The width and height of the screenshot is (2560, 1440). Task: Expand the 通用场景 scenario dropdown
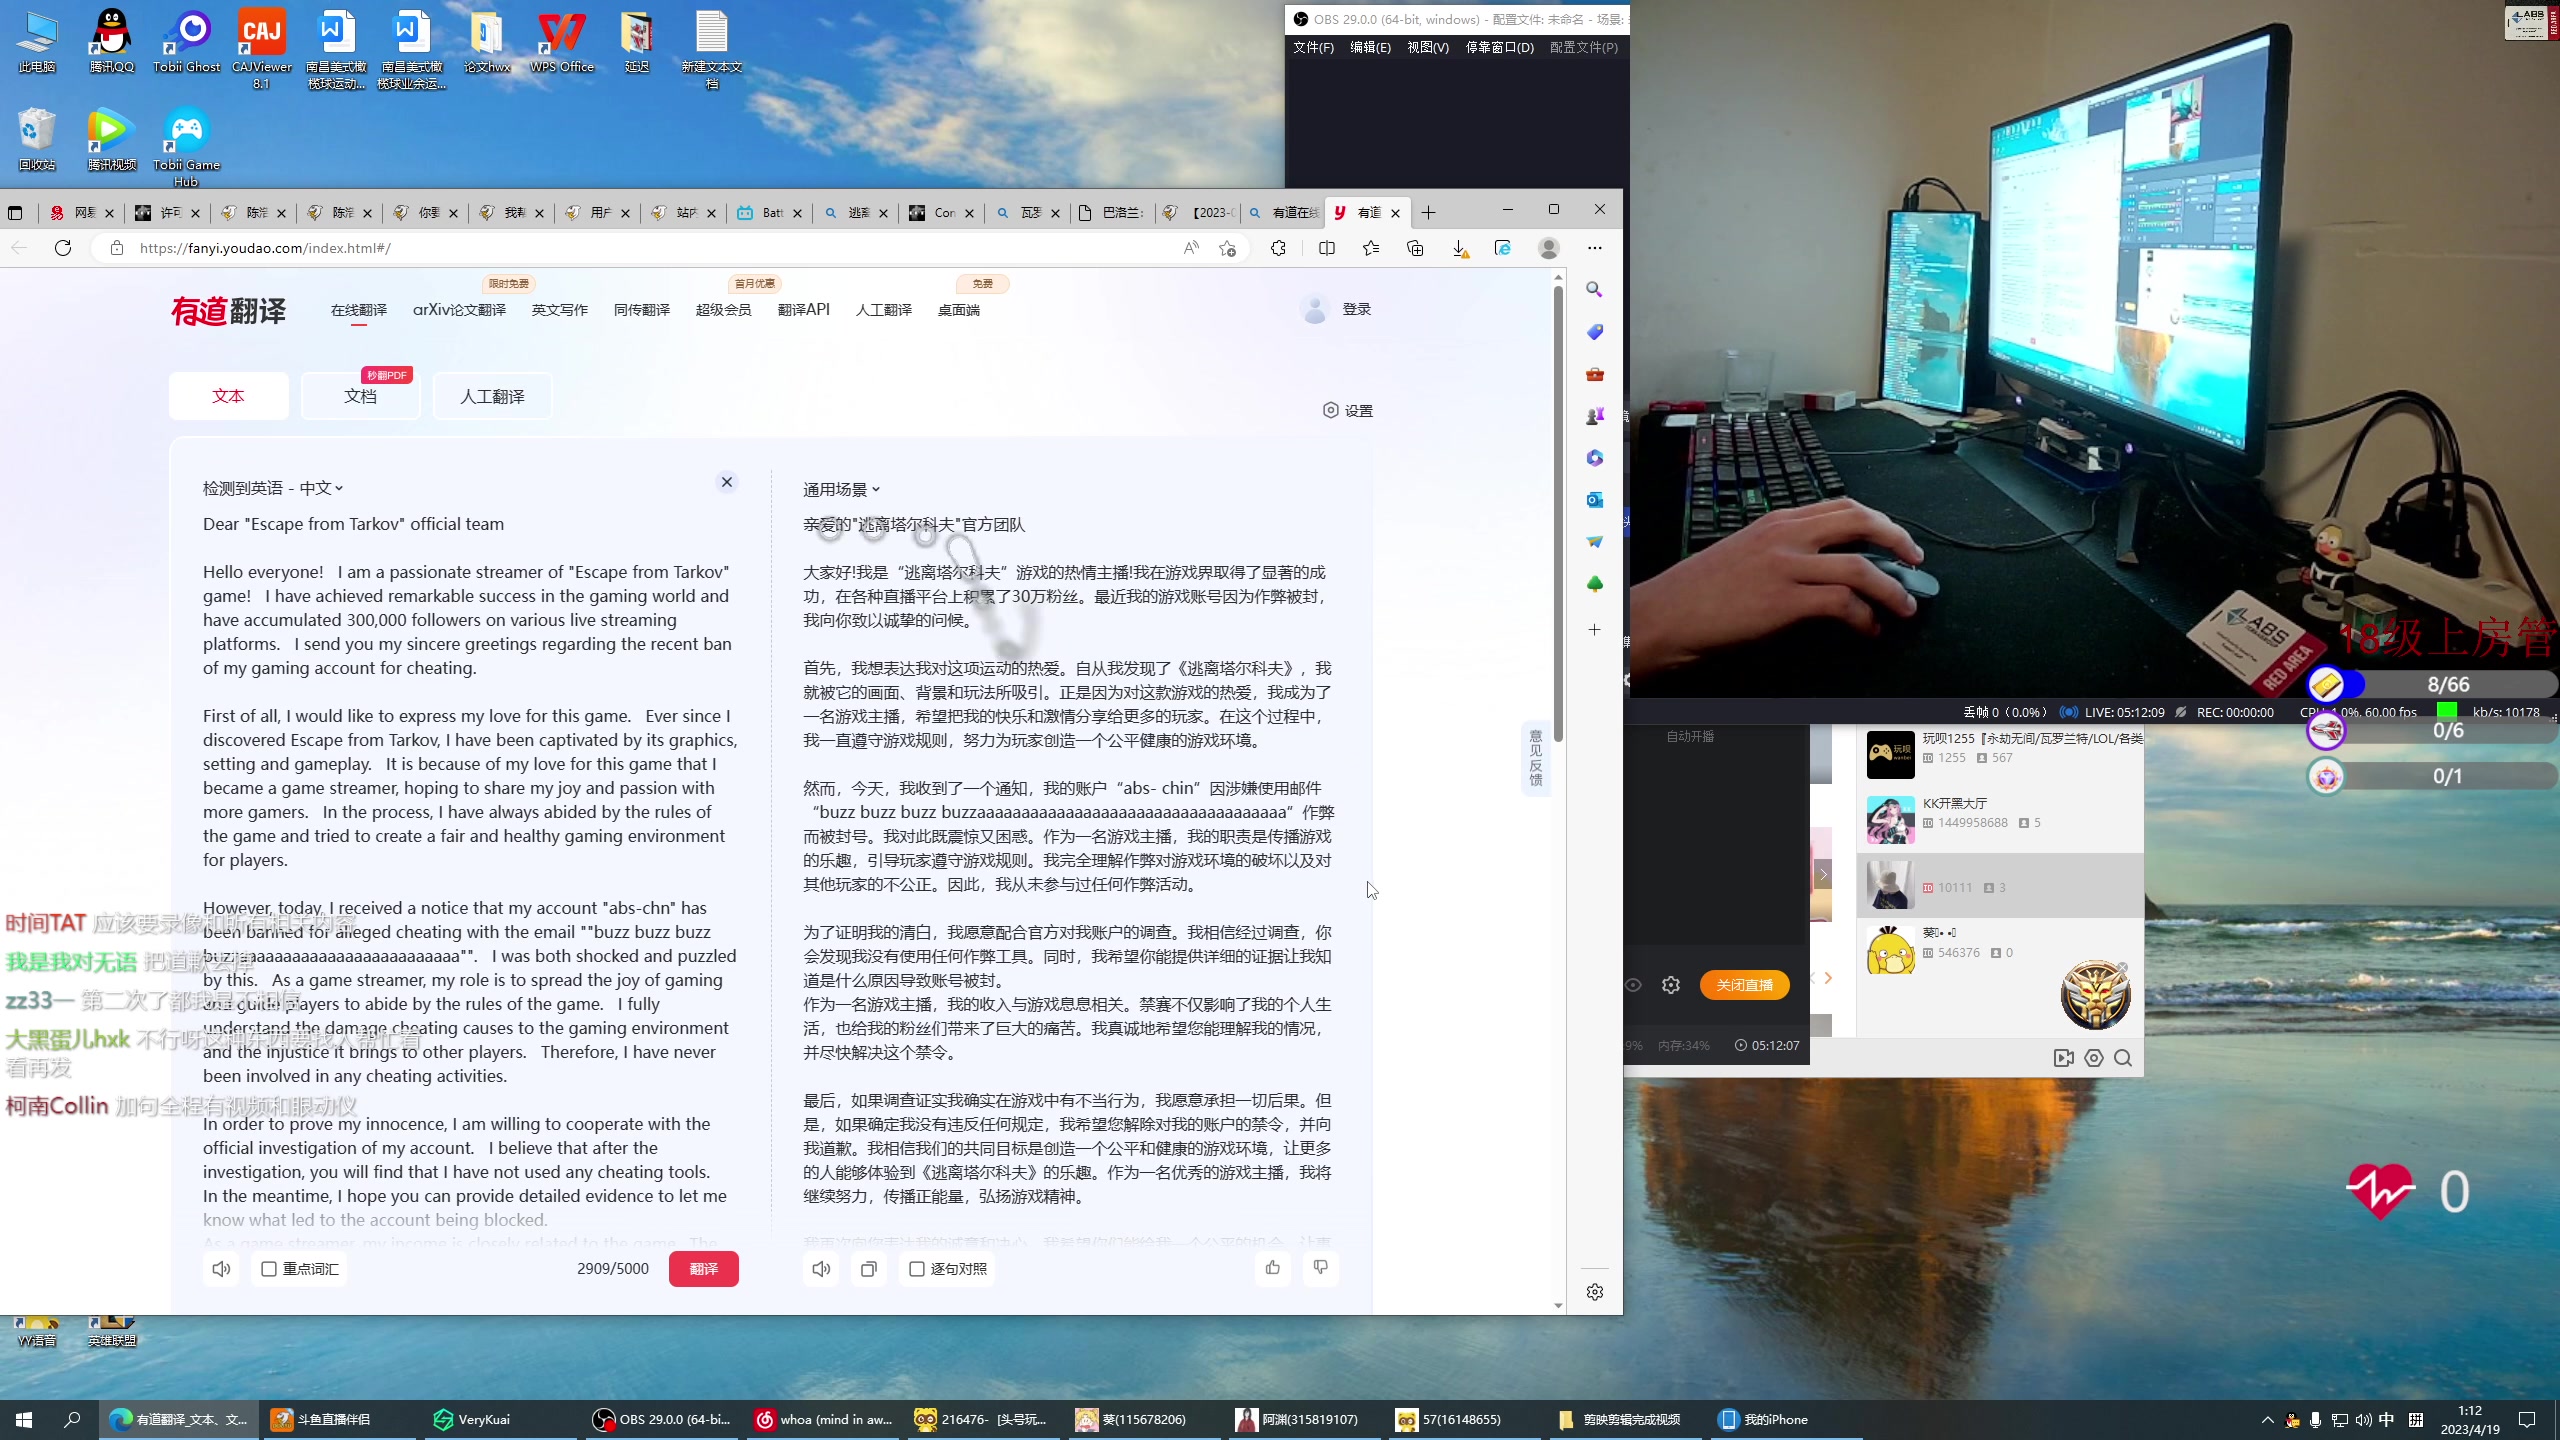tap(841, 489)
